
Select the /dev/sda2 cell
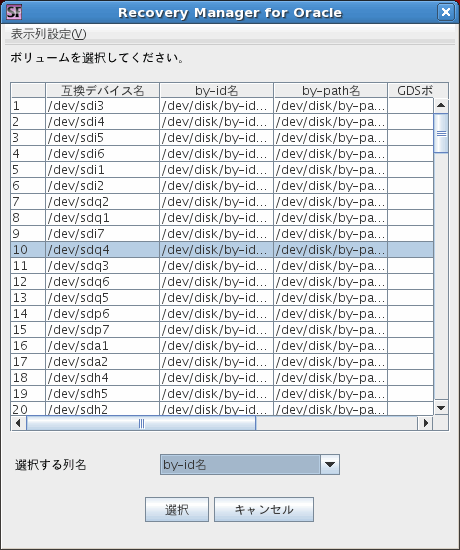pyautogui.click(x=102, y=362)
